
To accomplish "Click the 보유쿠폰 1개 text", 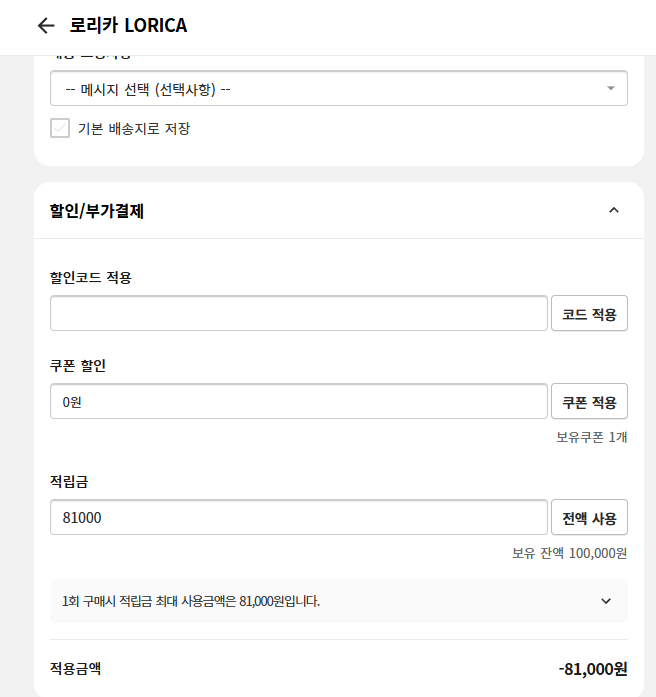I will [592, 437].
